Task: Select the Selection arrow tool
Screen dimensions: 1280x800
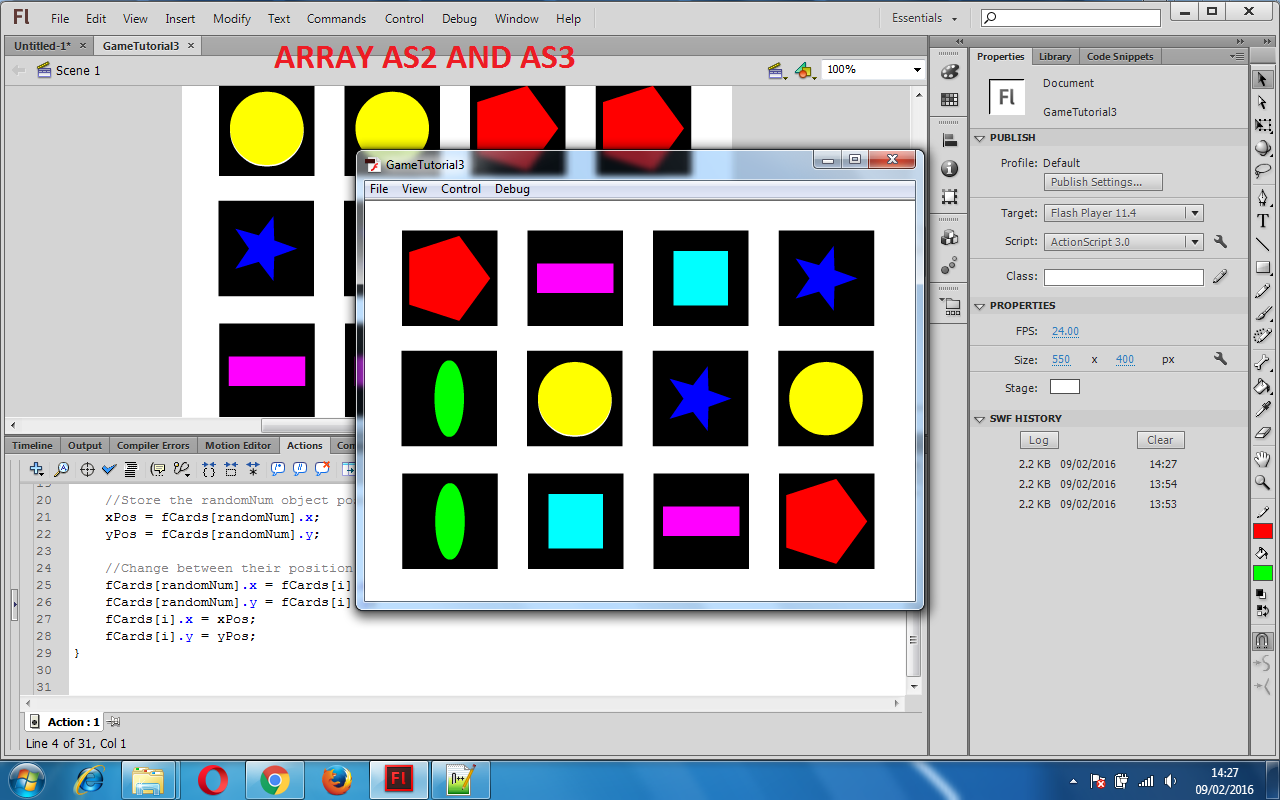Action: coord(1262,80)
